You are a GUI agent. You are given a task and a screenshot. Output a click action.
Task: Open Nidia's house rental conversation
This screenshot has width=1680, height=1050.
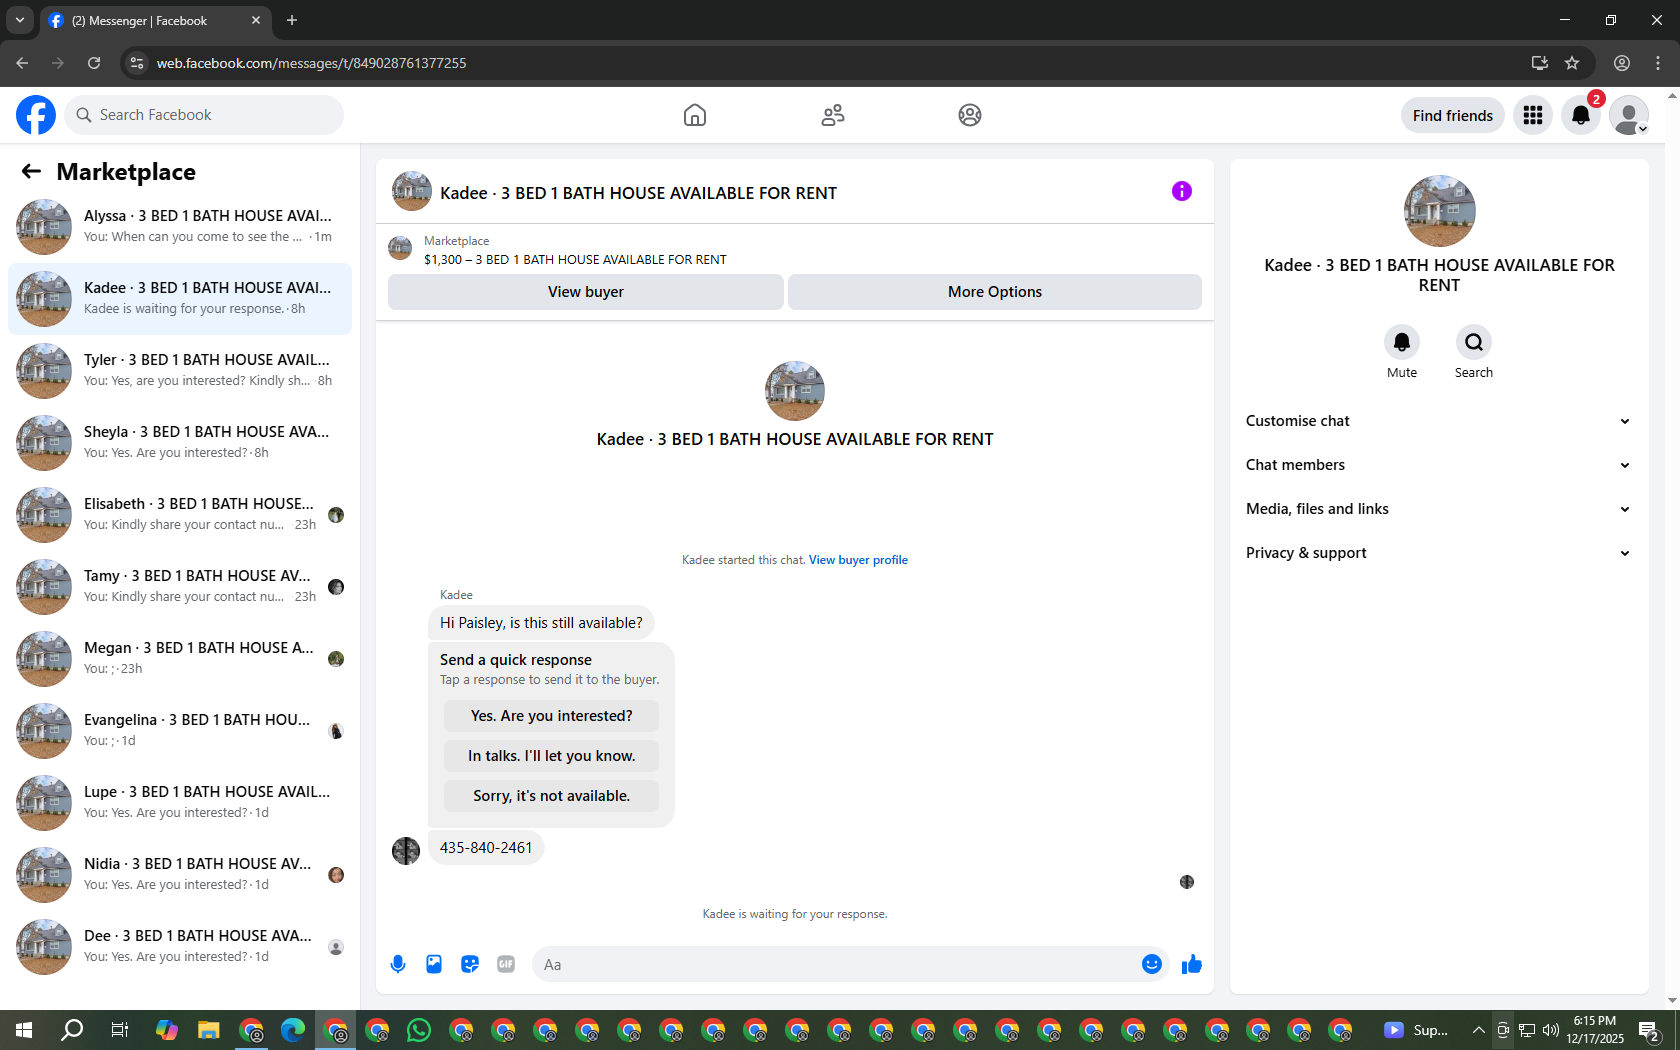click(x=180, y=875)
